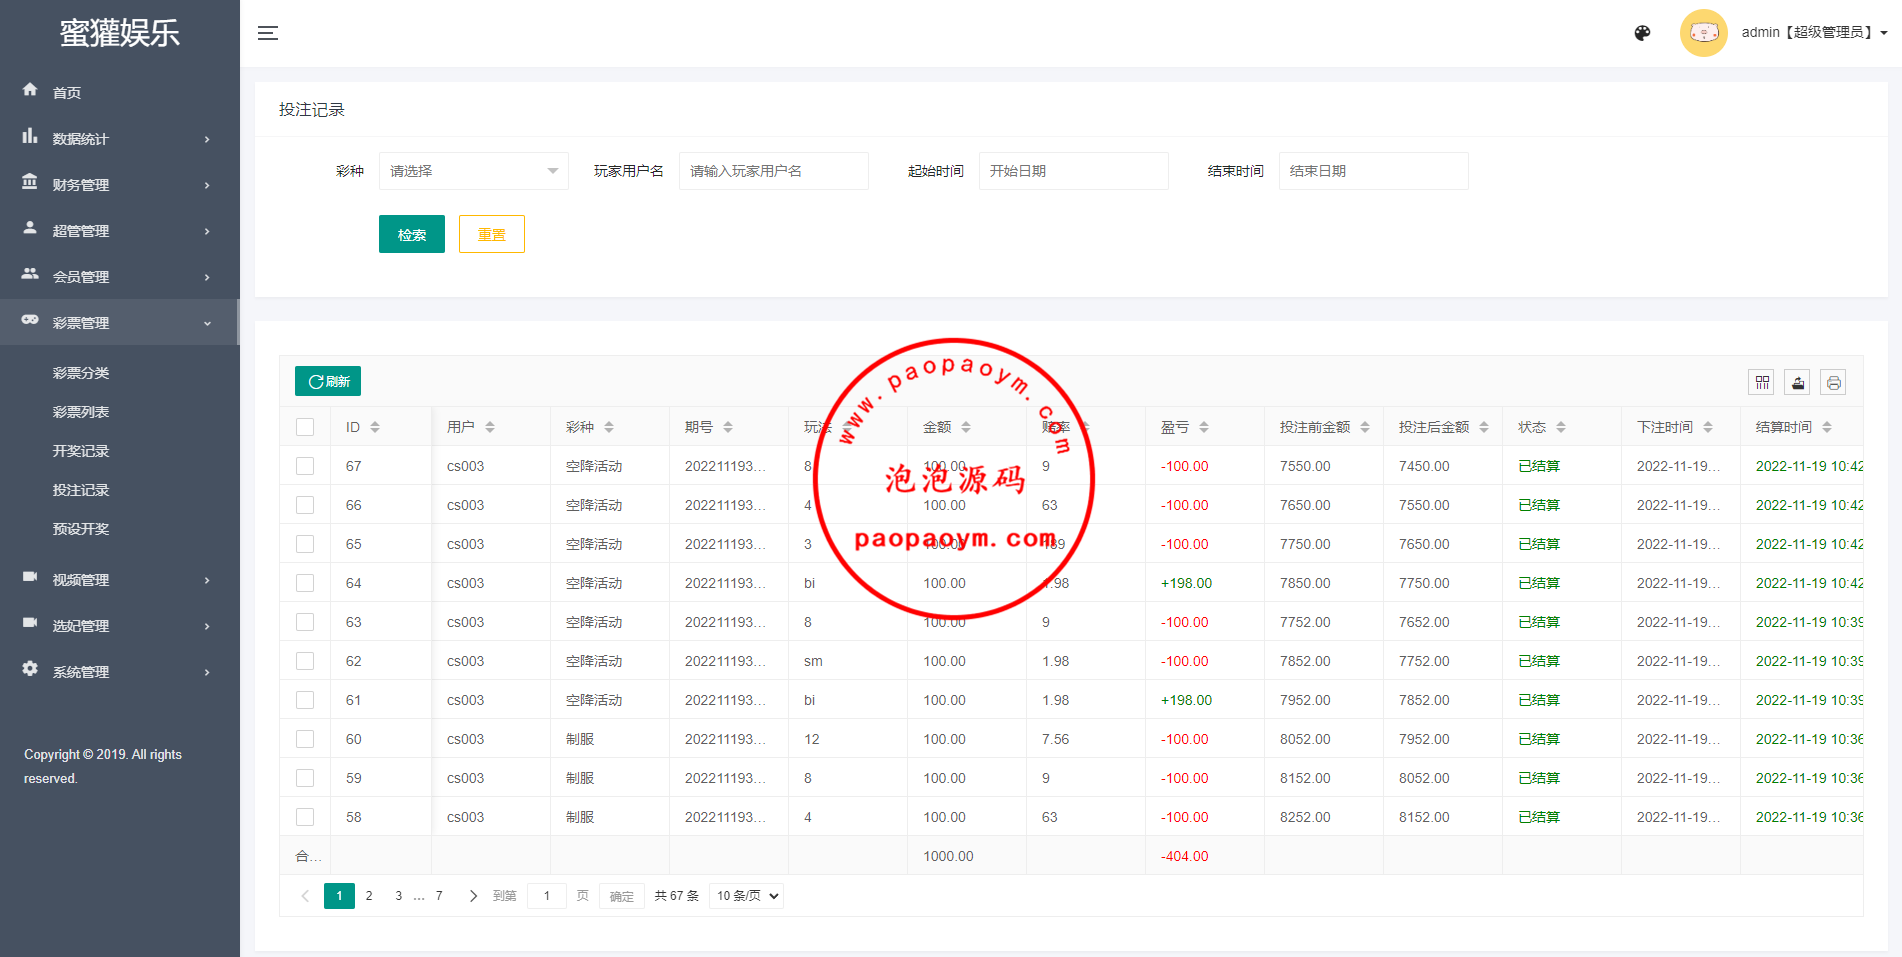
Task: Focus the 玩家用户名 input field
Action: pos(773,171)
